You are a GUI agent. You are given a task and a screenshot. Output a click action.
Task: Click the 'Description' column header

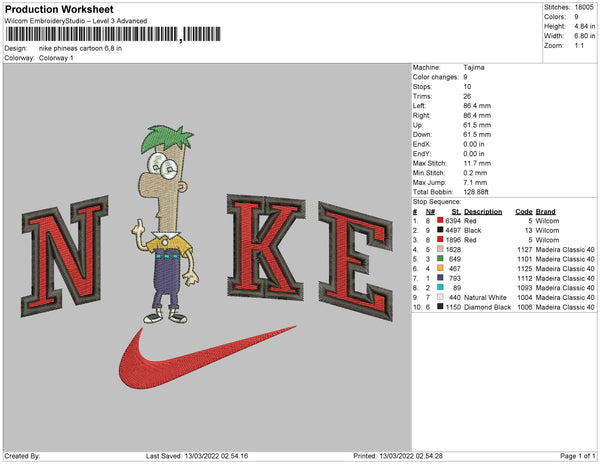(483, 212)
